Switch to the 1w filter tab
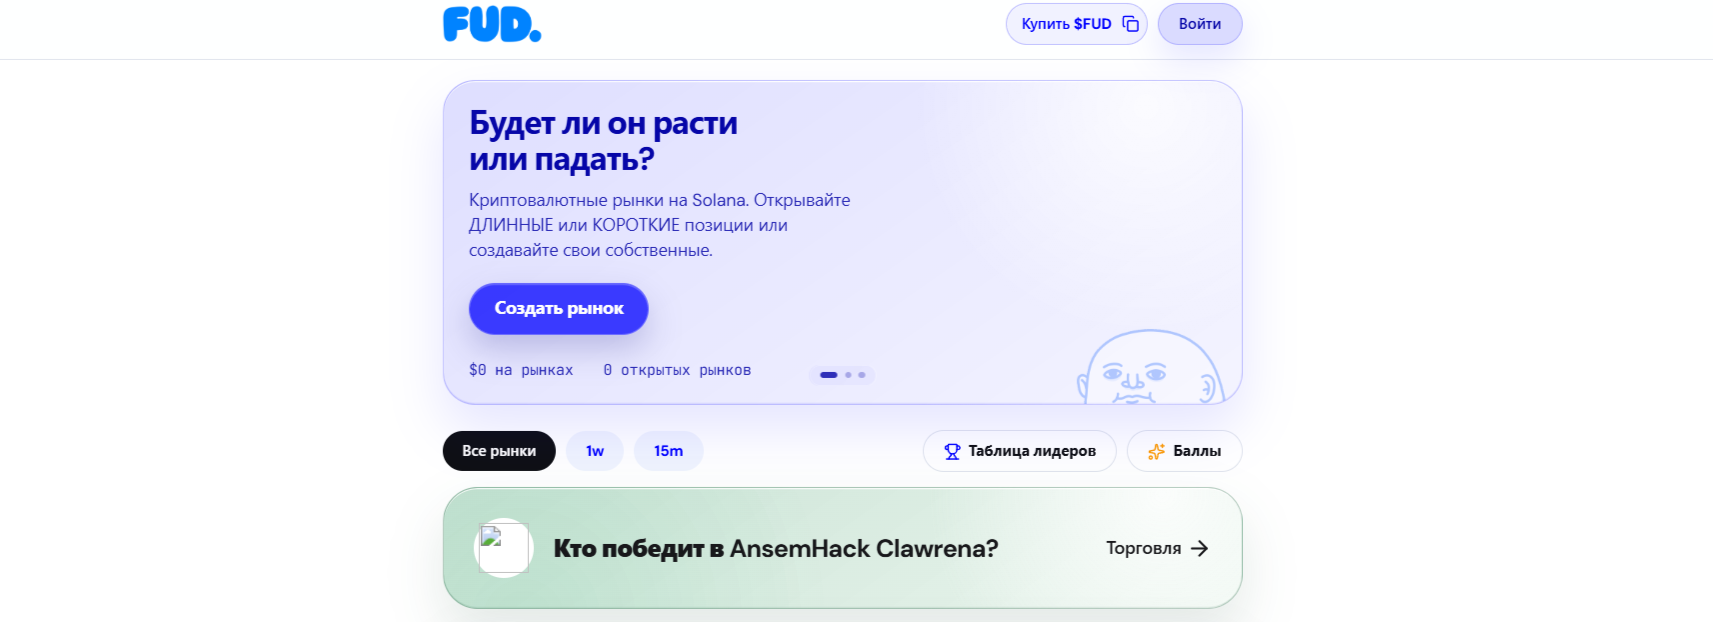The height and width of the screenshot is (622, 1713). point(595,451)
